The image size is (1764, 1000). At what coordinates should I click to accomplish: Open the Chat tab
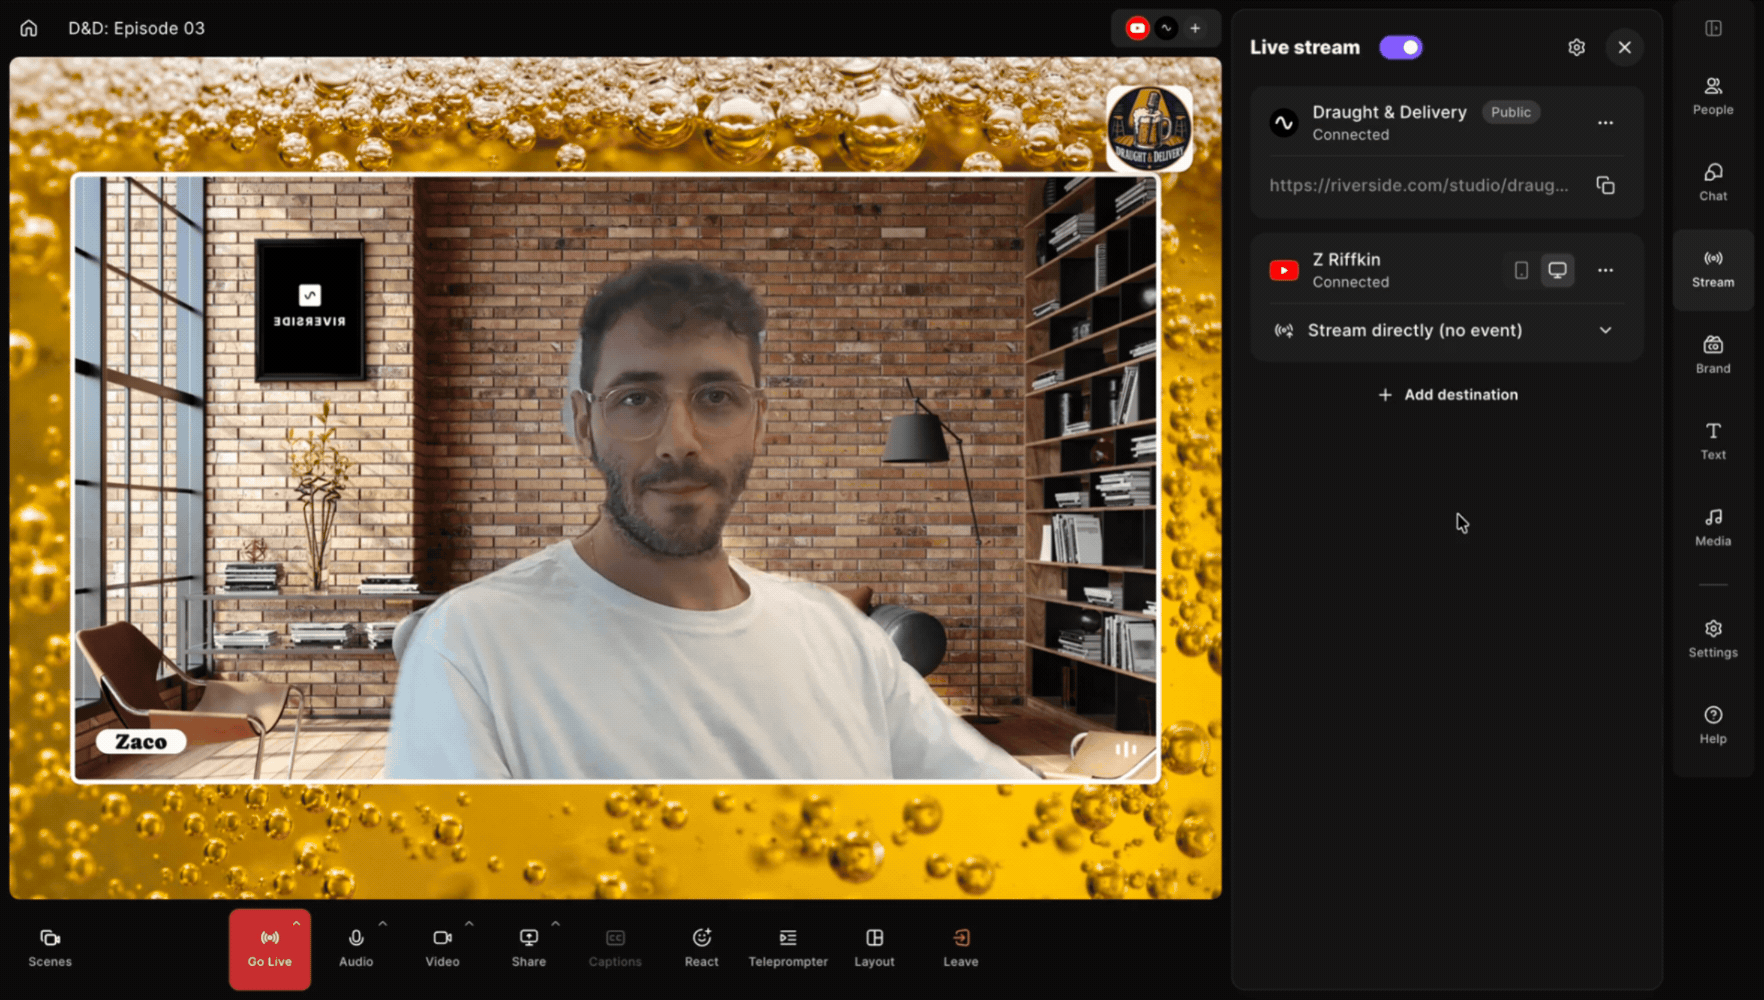(x=1713, y=182)
